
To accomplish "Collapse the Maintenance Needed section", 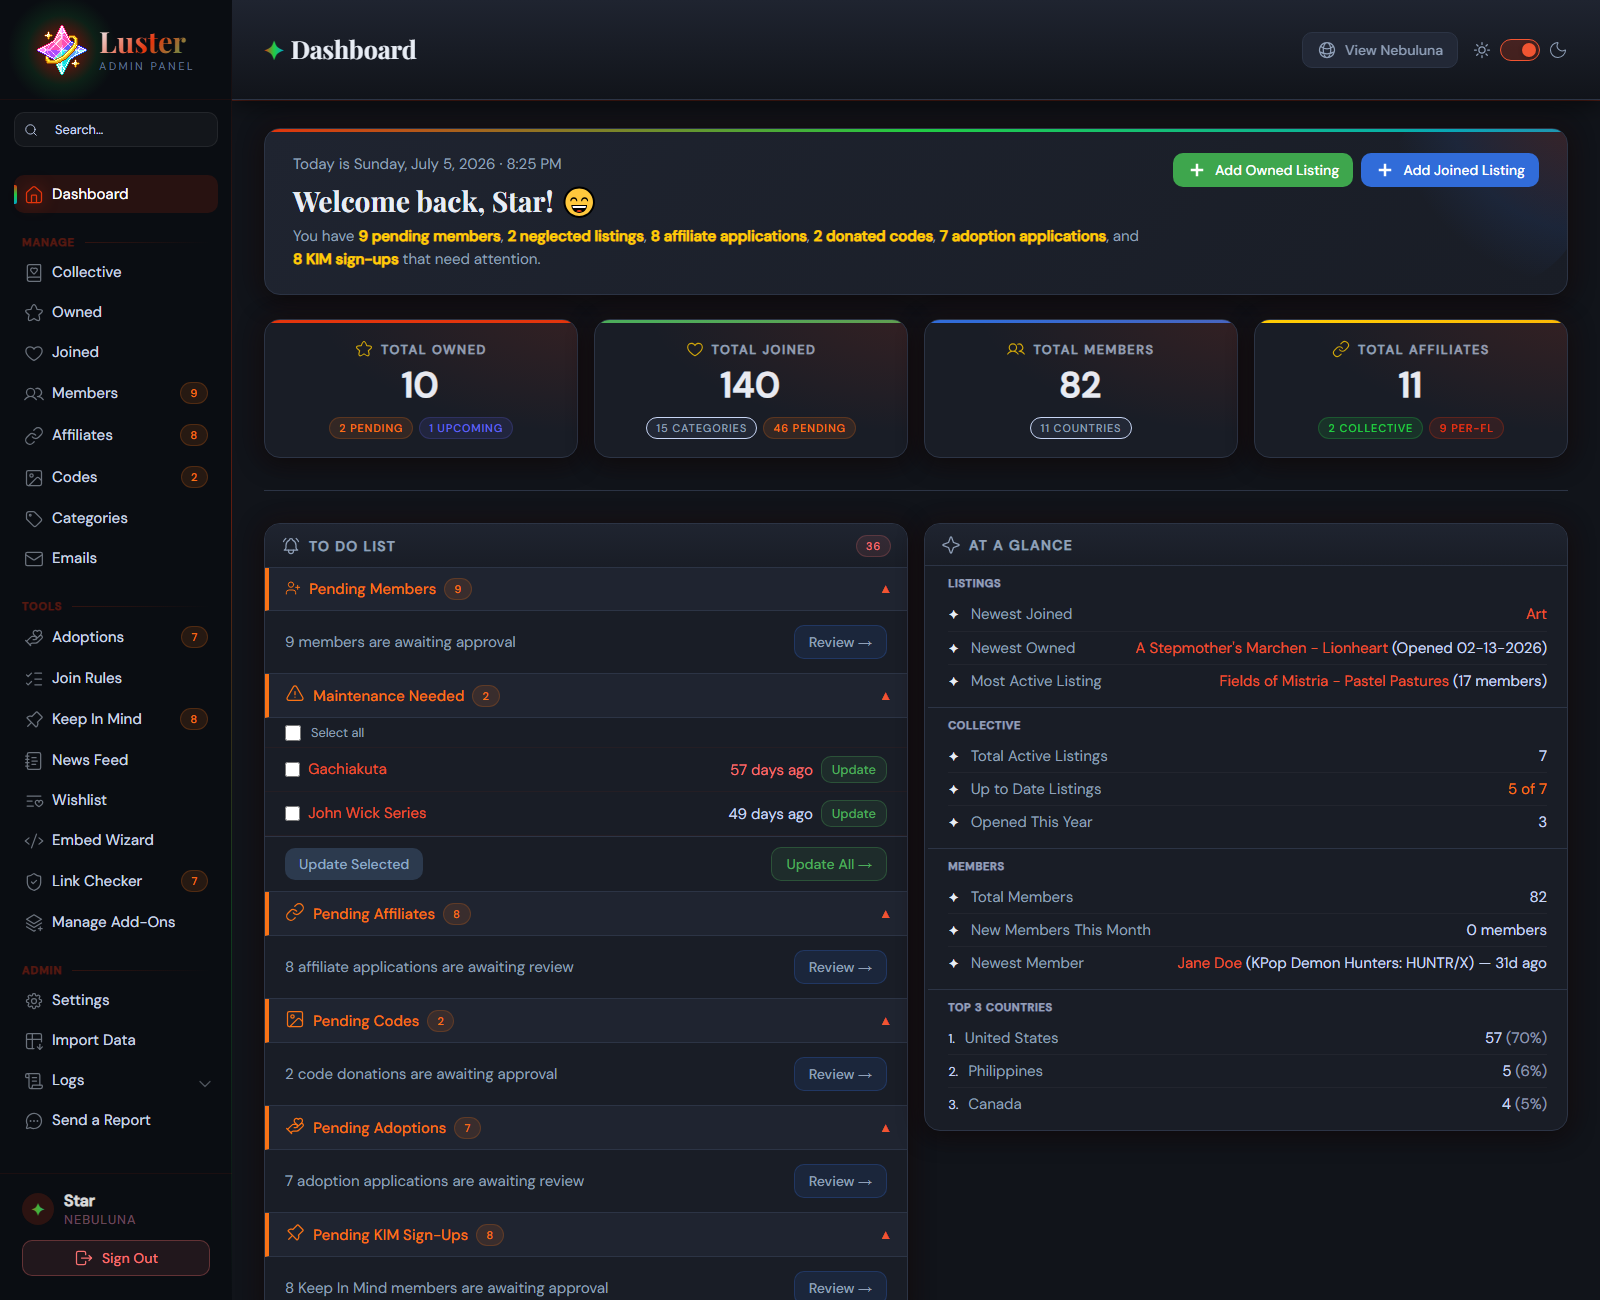I will click(885, 697).
